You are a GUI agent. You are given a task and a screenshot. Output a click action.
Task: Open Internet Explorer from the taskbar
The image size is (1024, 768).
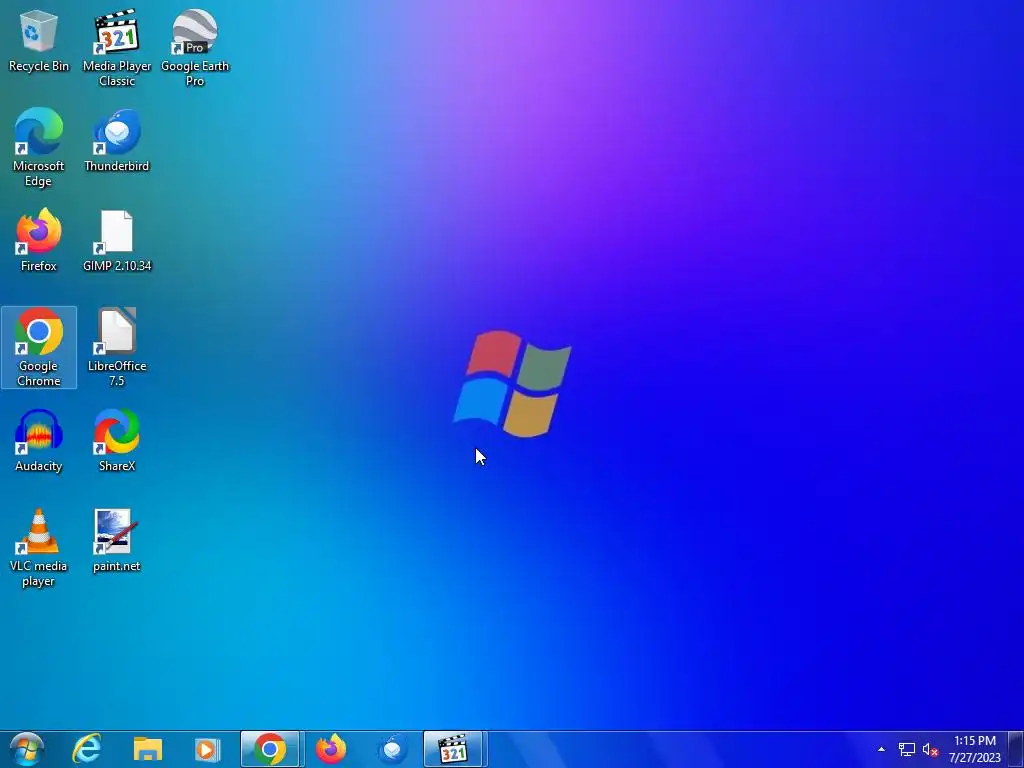tap(87, 749)
